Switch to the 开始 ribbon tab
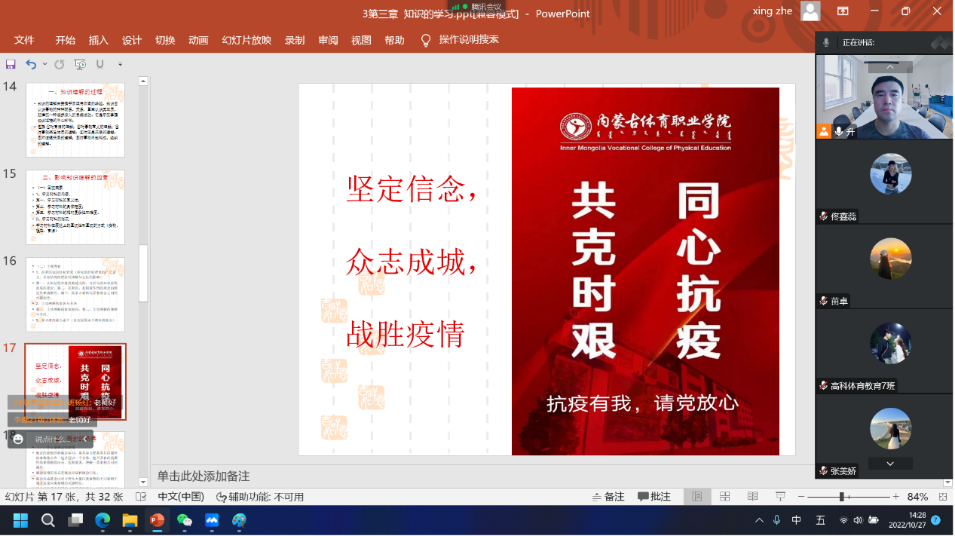The image size is (955, 536). click(x=65, y=40)
